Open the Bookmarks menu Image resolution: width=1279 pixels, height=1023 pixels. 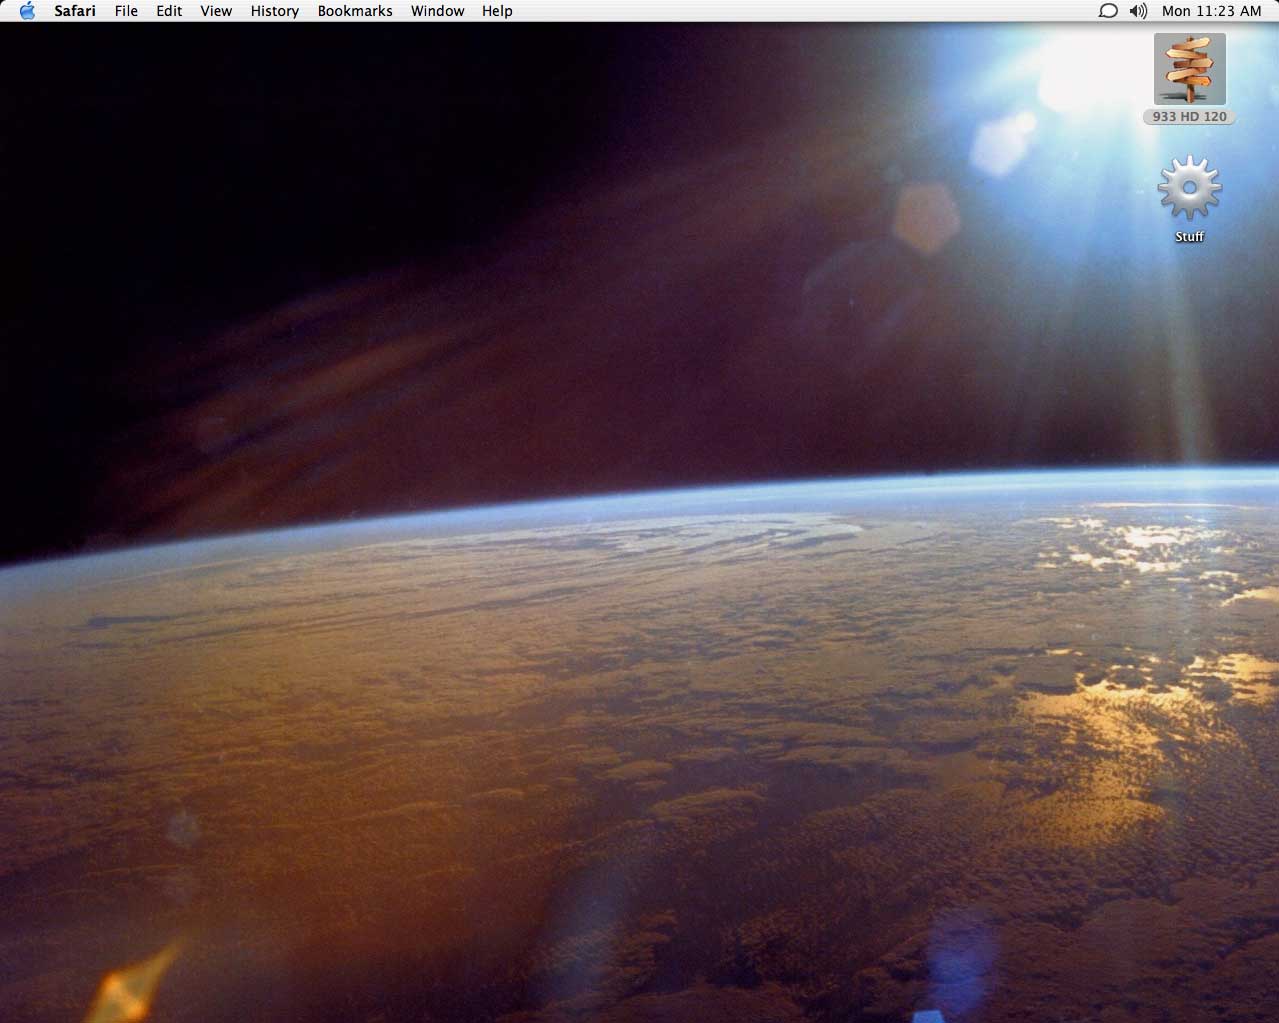click(355, 11)
